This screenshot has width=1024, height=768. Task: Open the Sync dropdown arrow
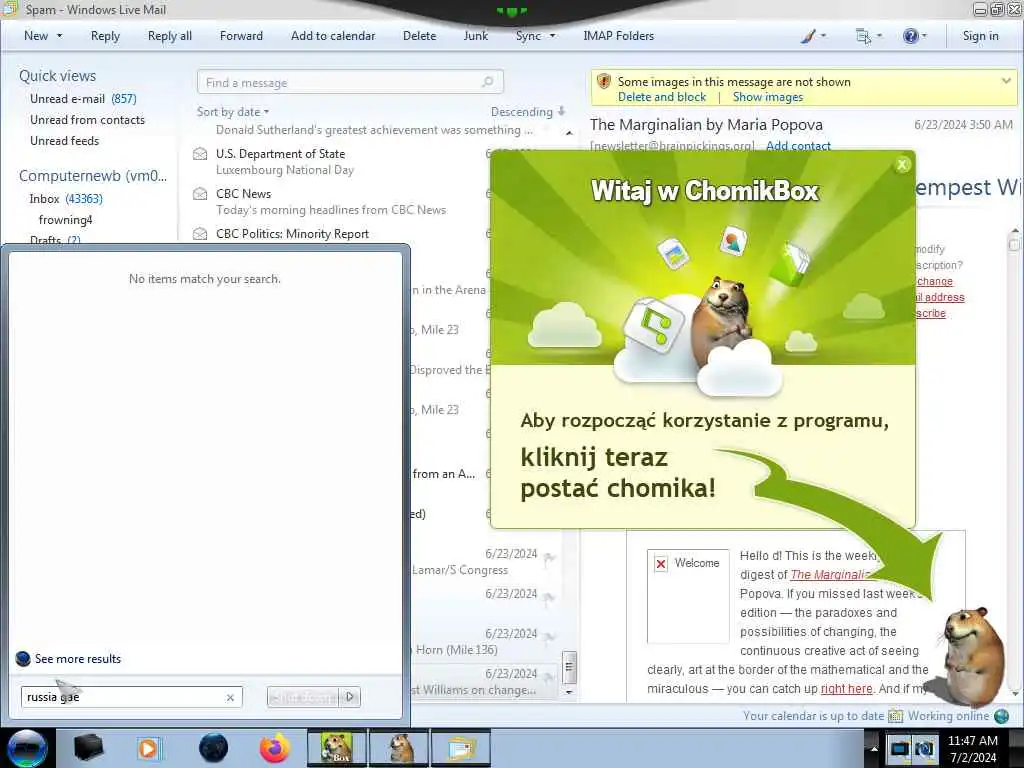pos(552,36)
